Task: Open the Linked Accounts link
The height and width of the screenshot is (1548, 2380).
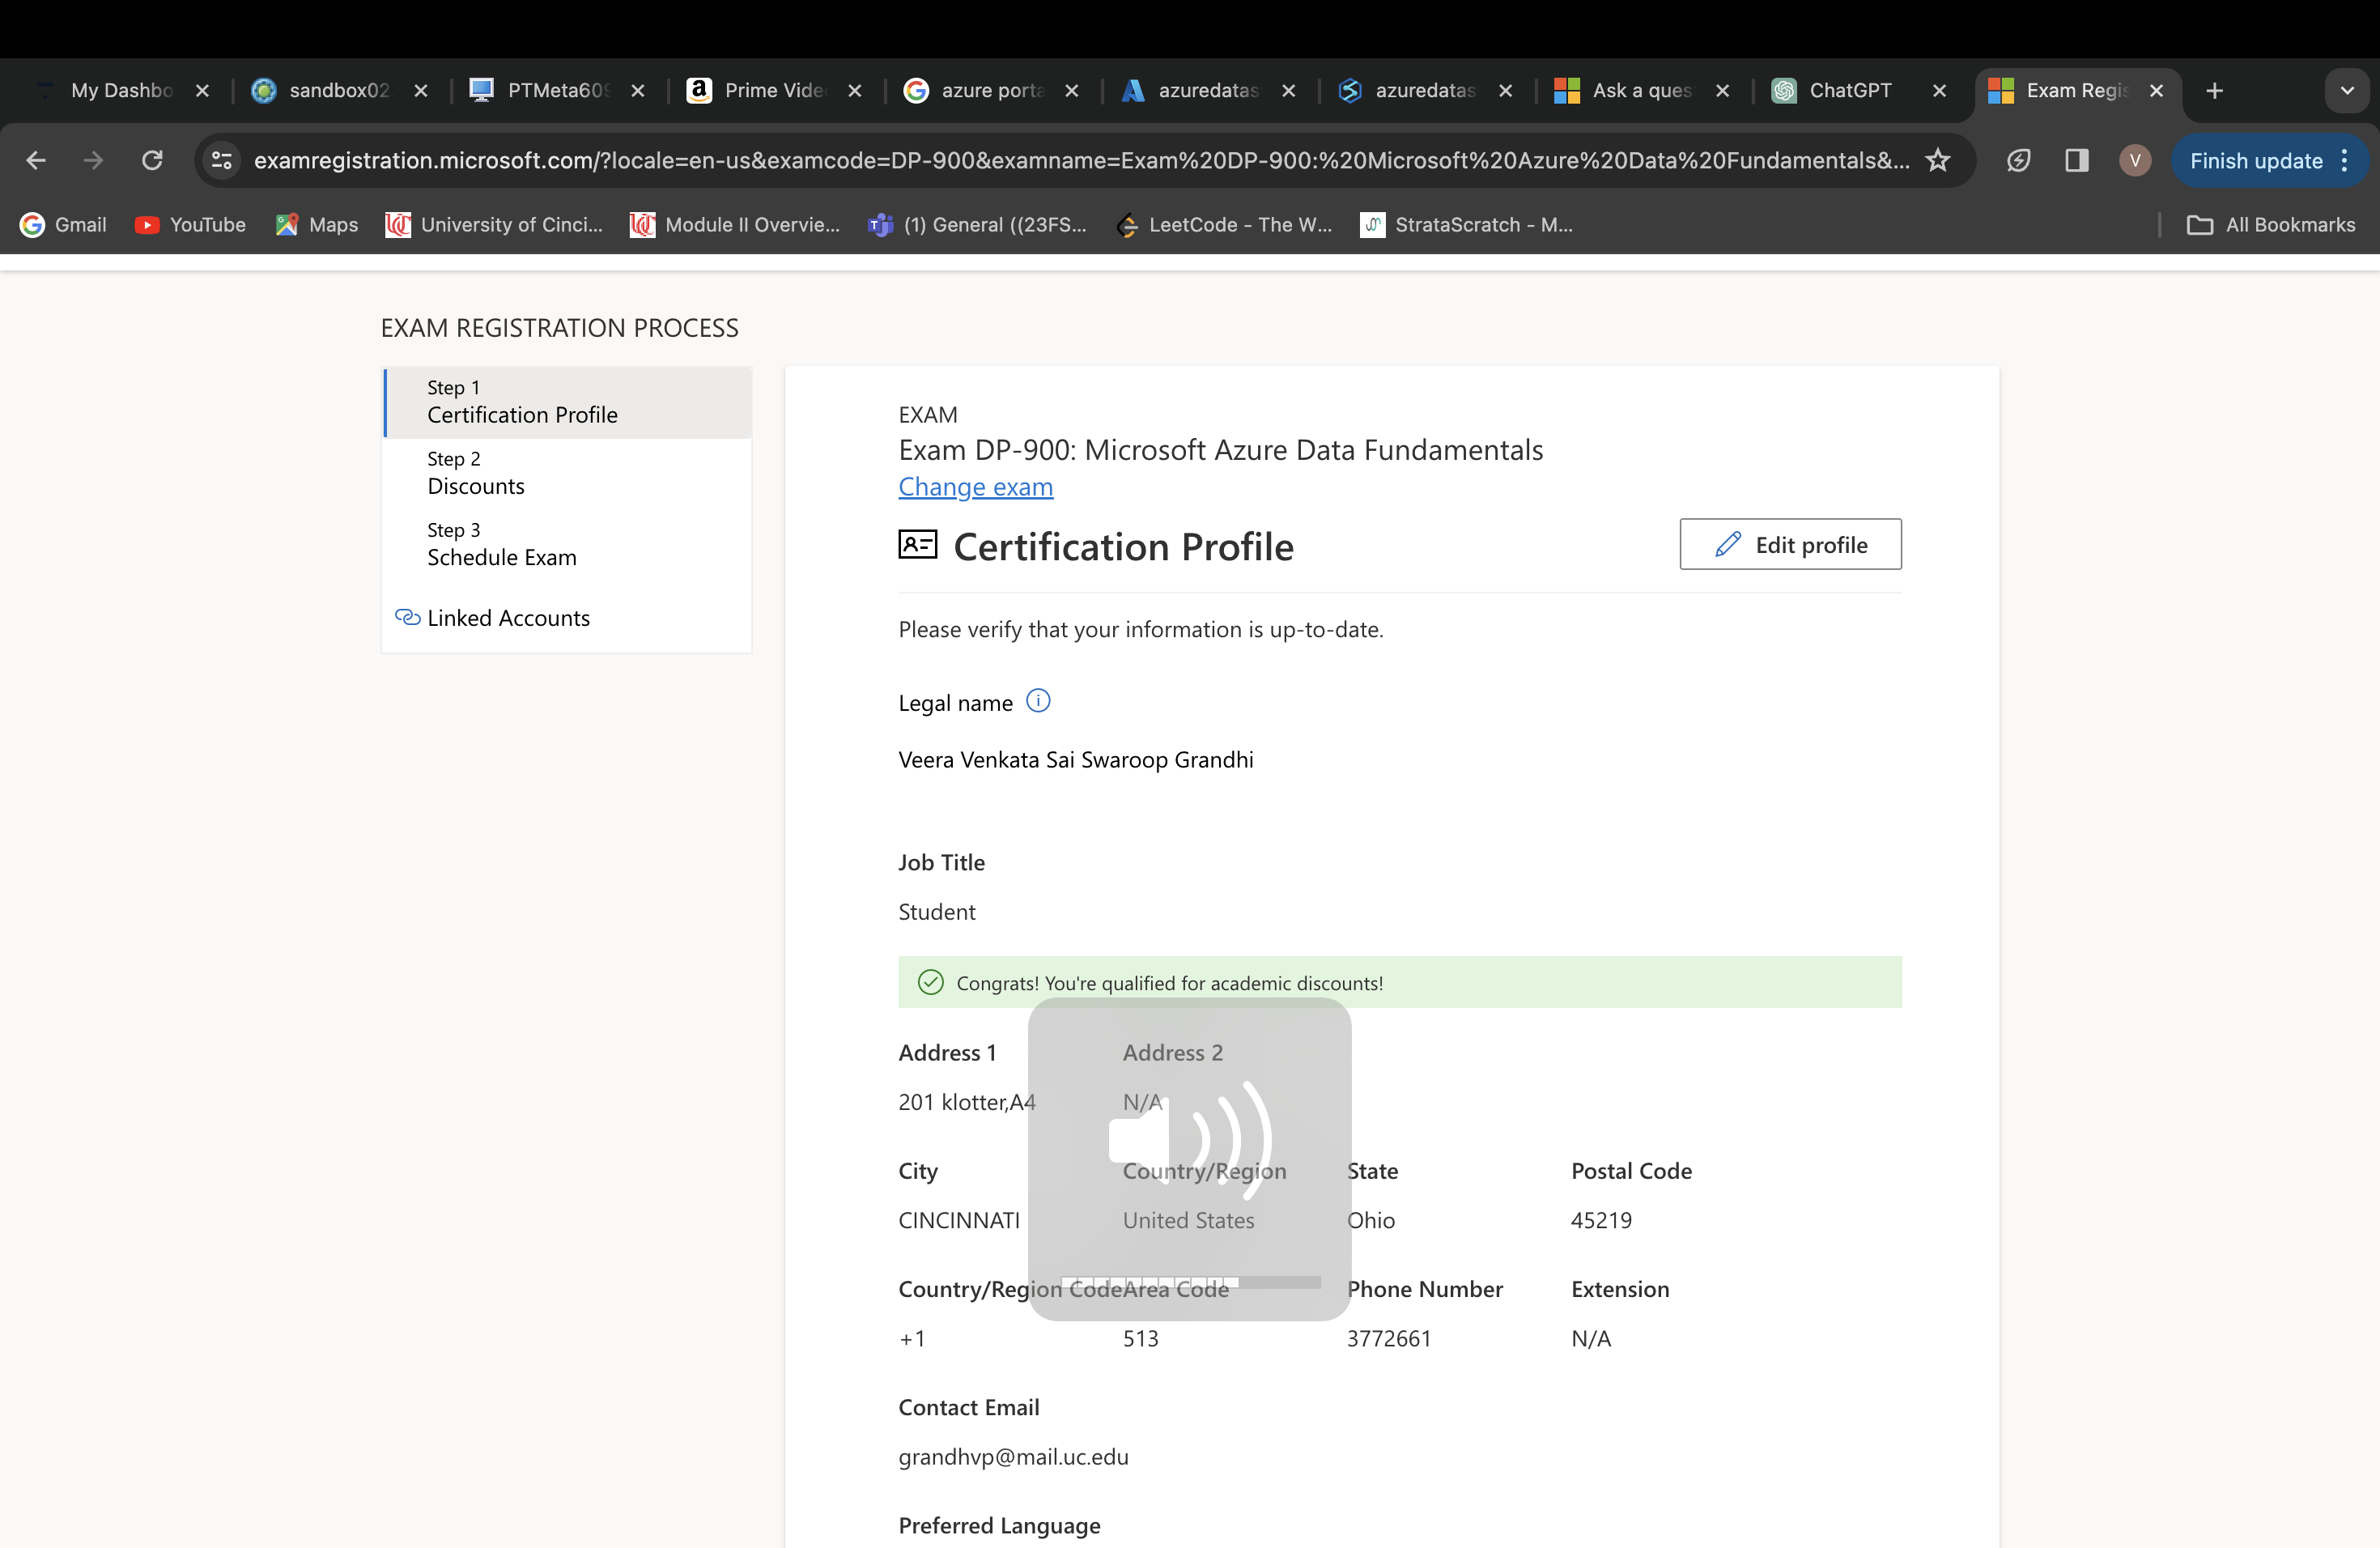Action: point(508,618)
